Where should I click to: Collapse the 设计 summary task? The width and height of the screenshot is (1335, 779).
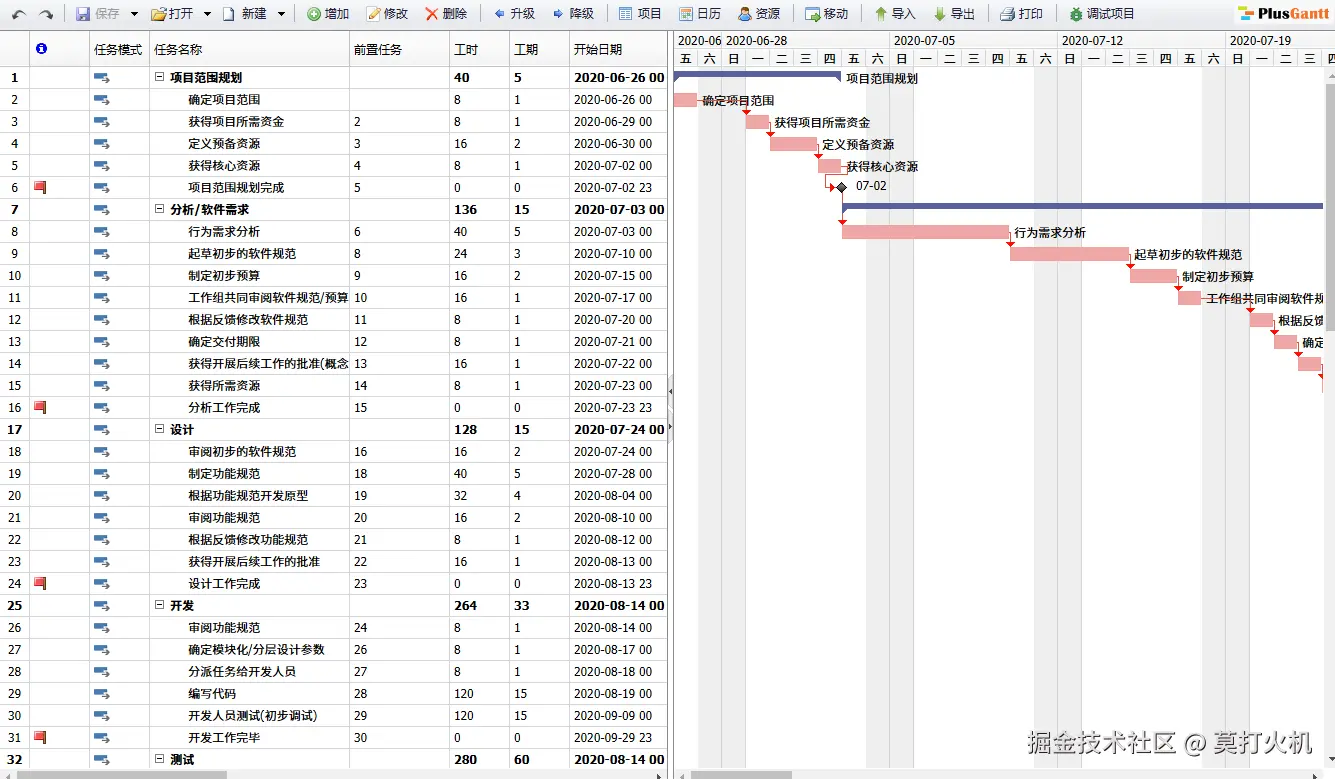(160, 429)
